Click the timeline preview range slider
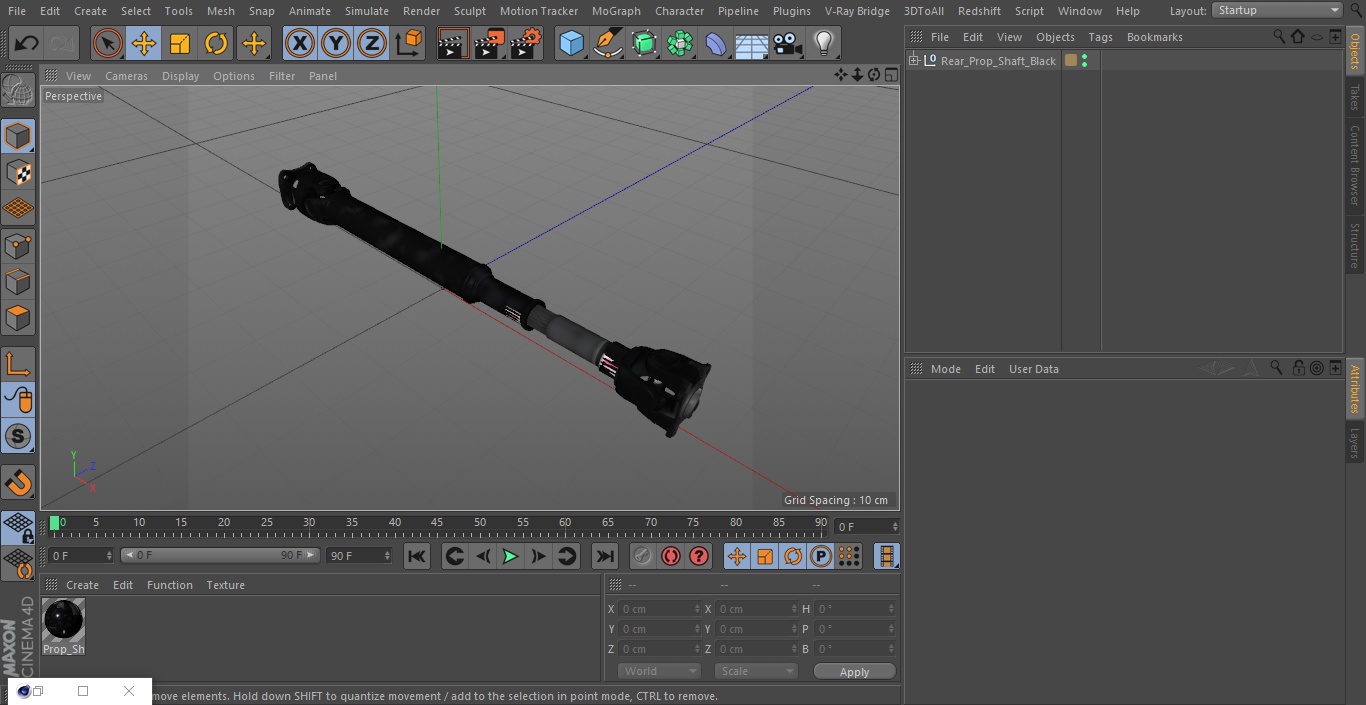 coord(220,555)
